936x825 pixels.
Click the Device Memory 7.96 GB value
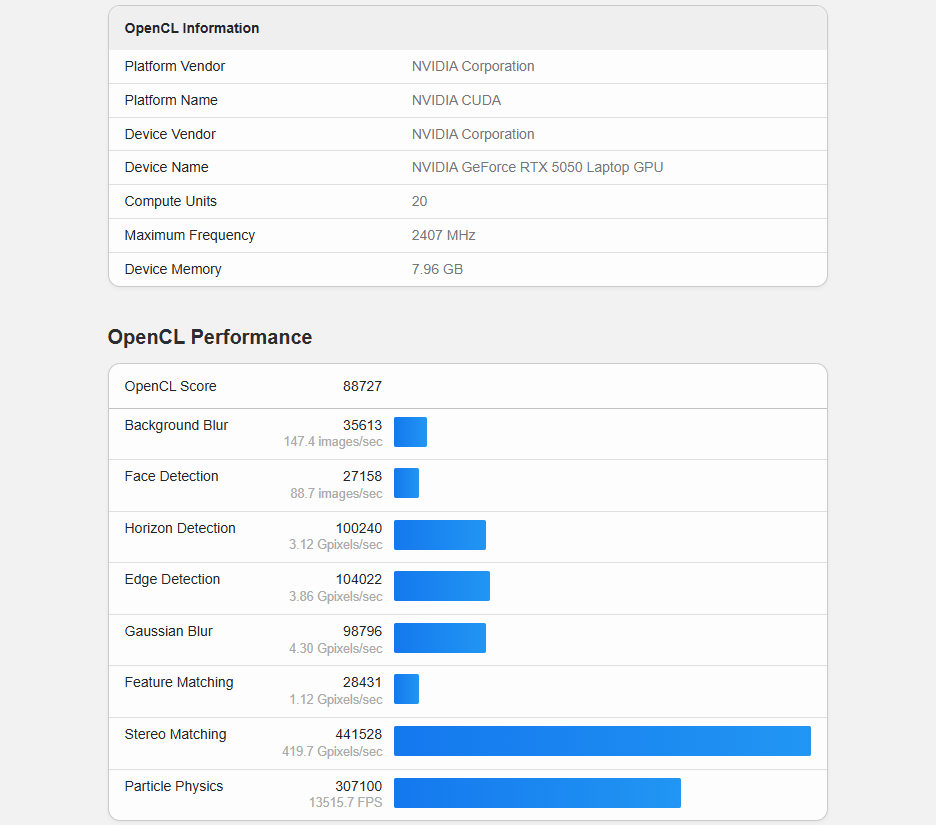(437, 269)
